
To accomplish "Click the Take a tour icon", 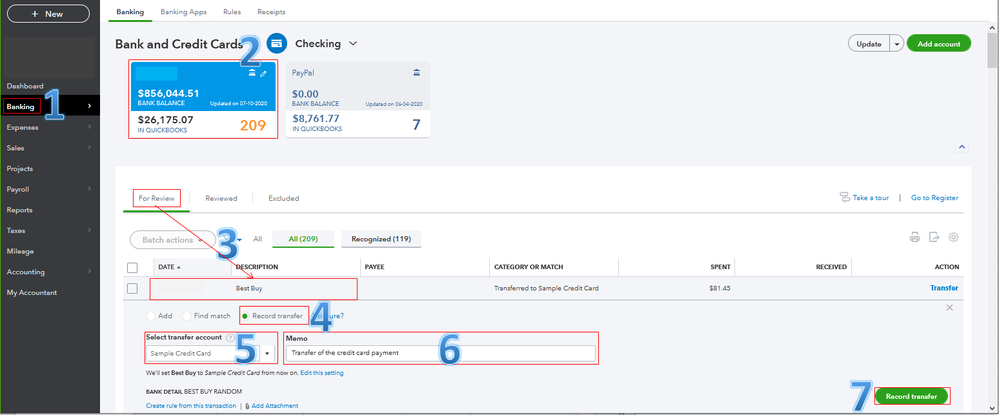I will coord(845,198).
